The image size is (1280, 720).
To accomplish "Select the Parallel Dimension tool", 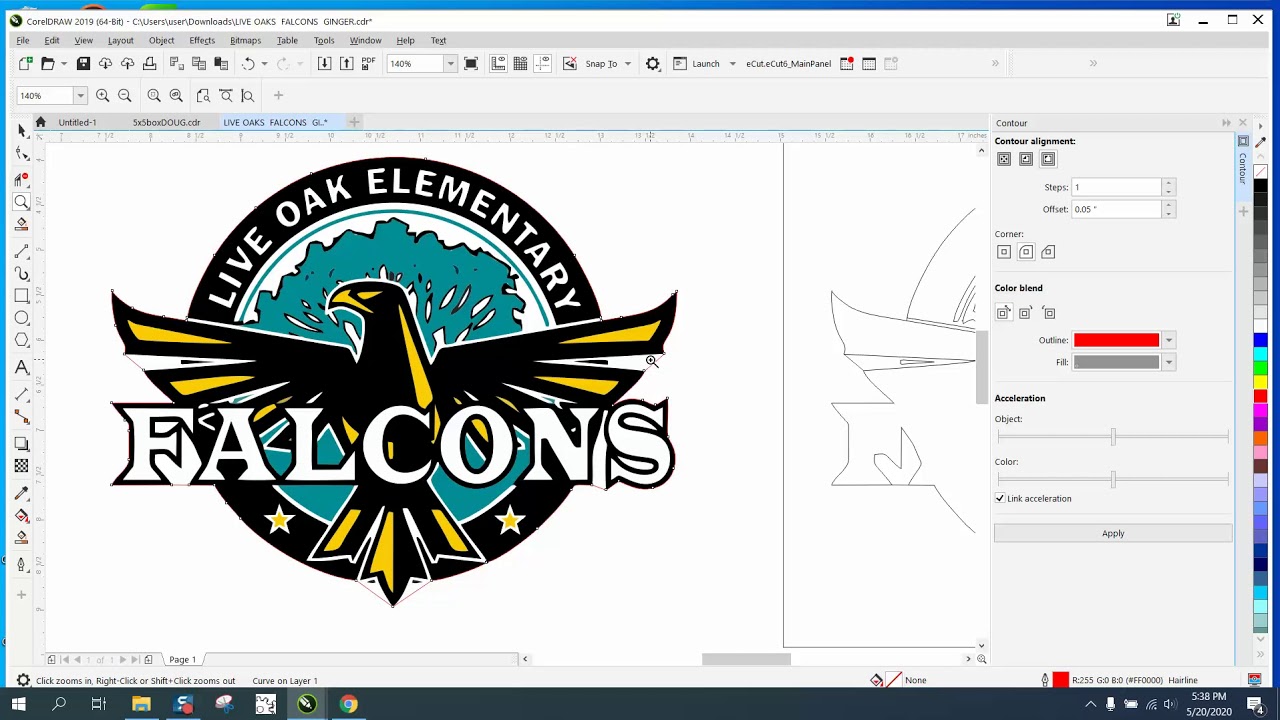I will pos(22,393).
